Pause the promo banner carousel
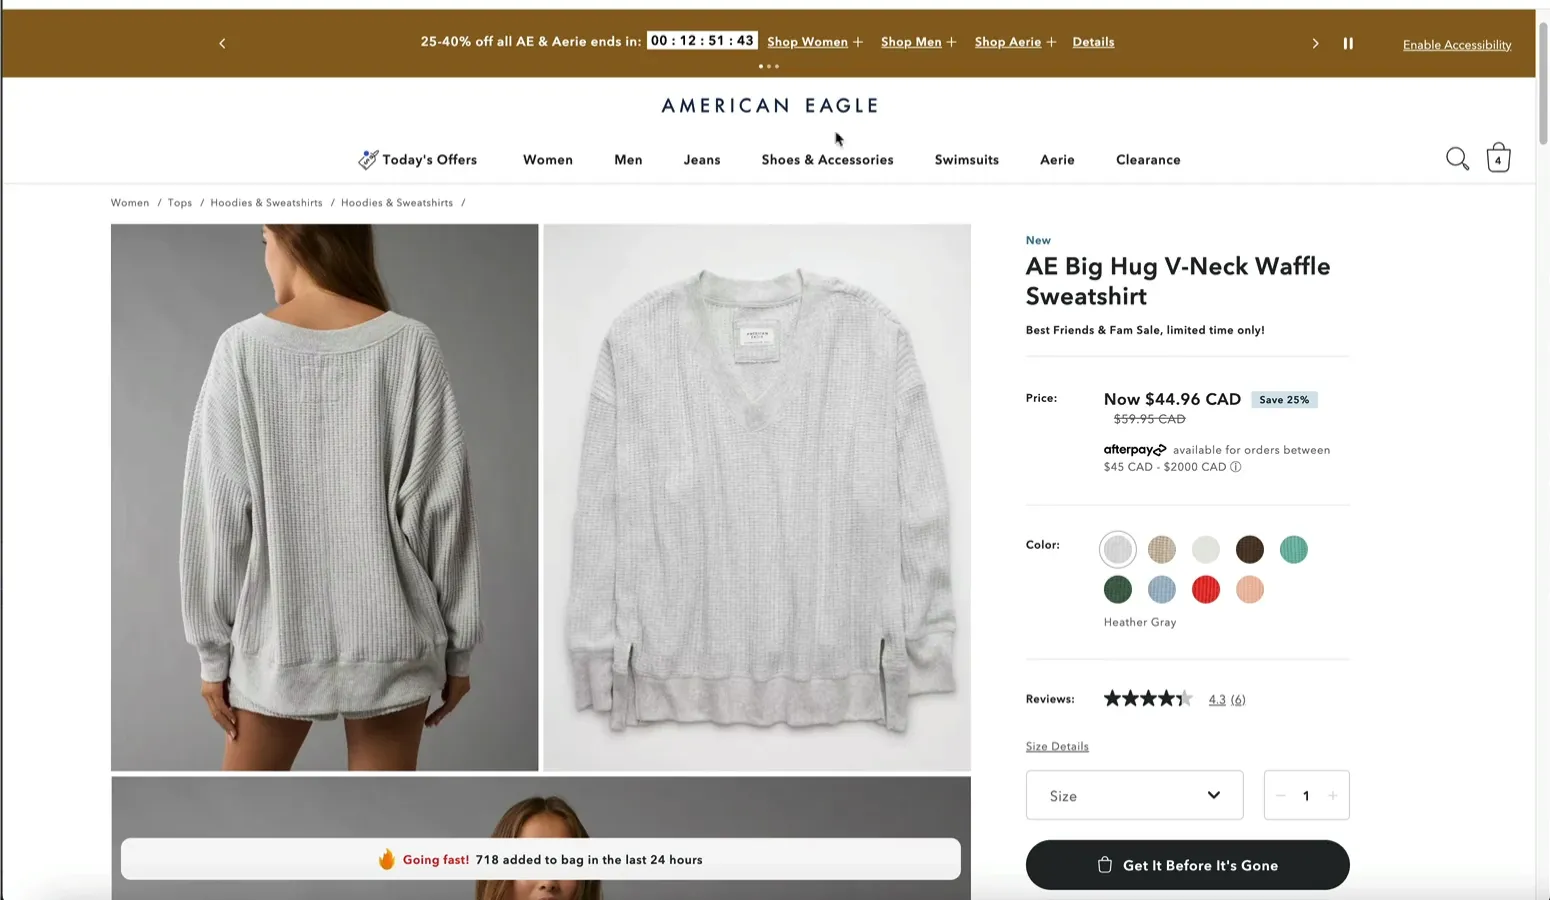 (1348, 43)
